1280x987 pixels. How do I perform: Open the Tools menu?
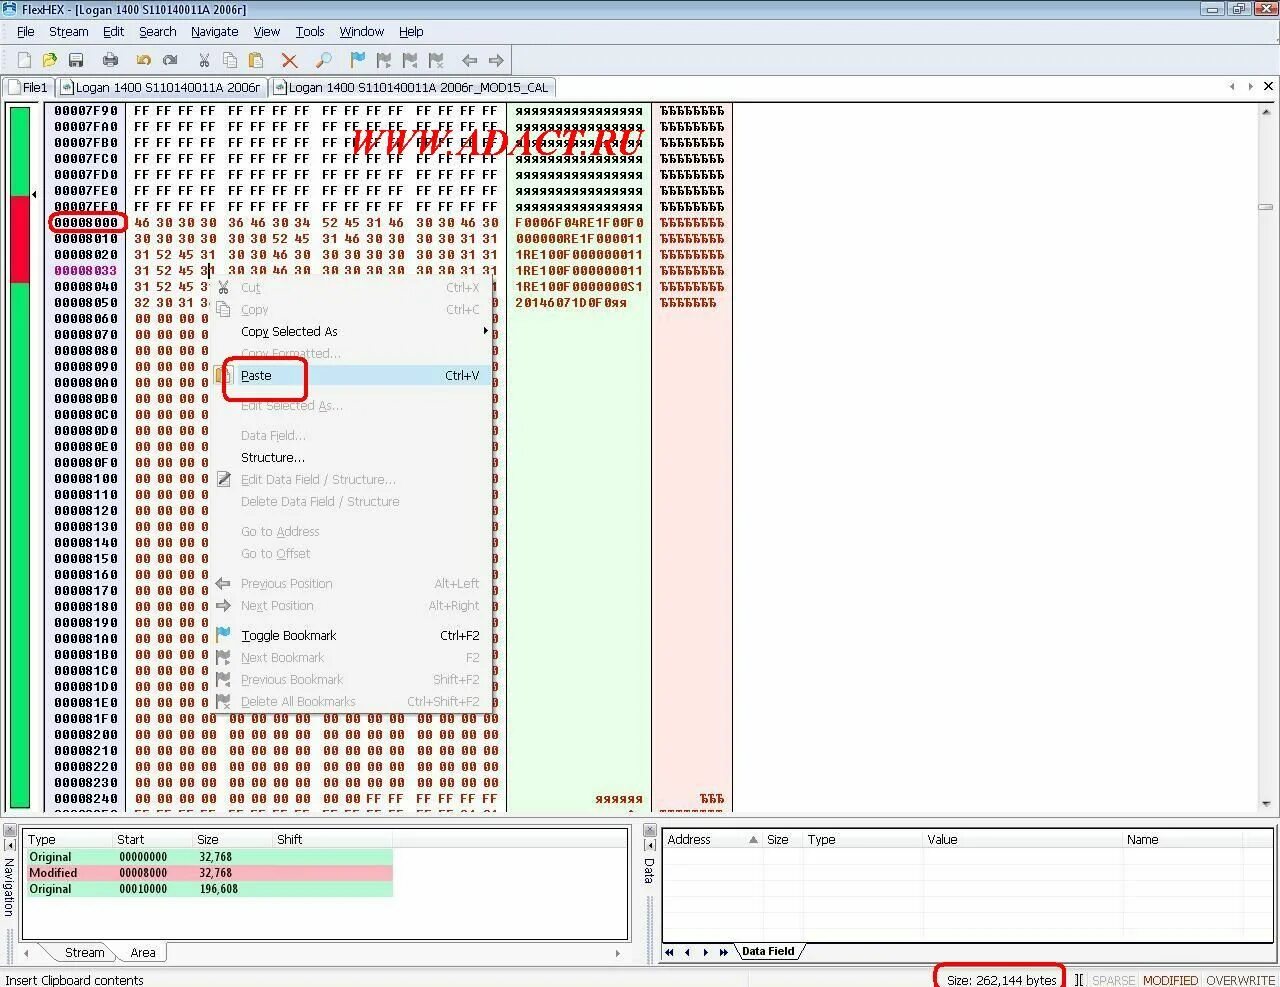310,31
